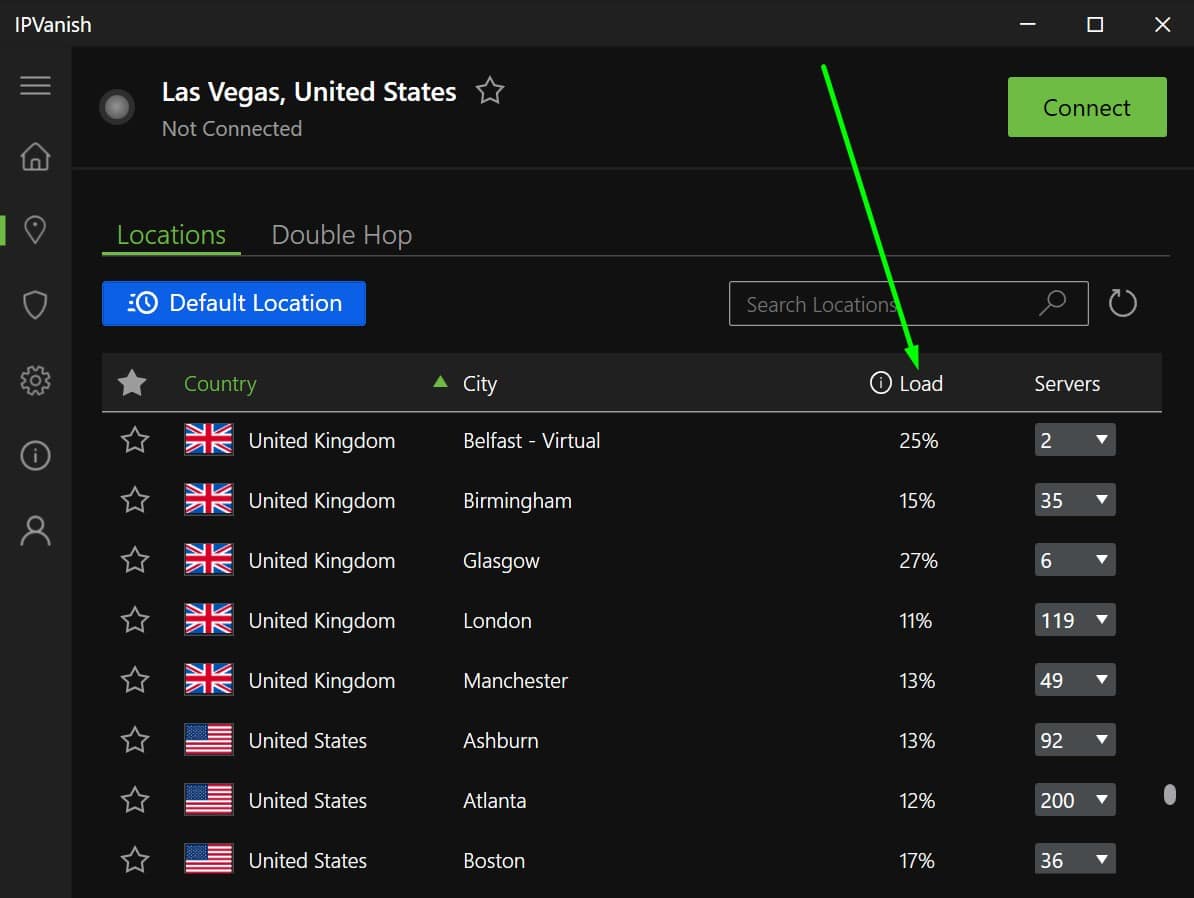Favorite Manchester with its star

click(x=135, y=679)
